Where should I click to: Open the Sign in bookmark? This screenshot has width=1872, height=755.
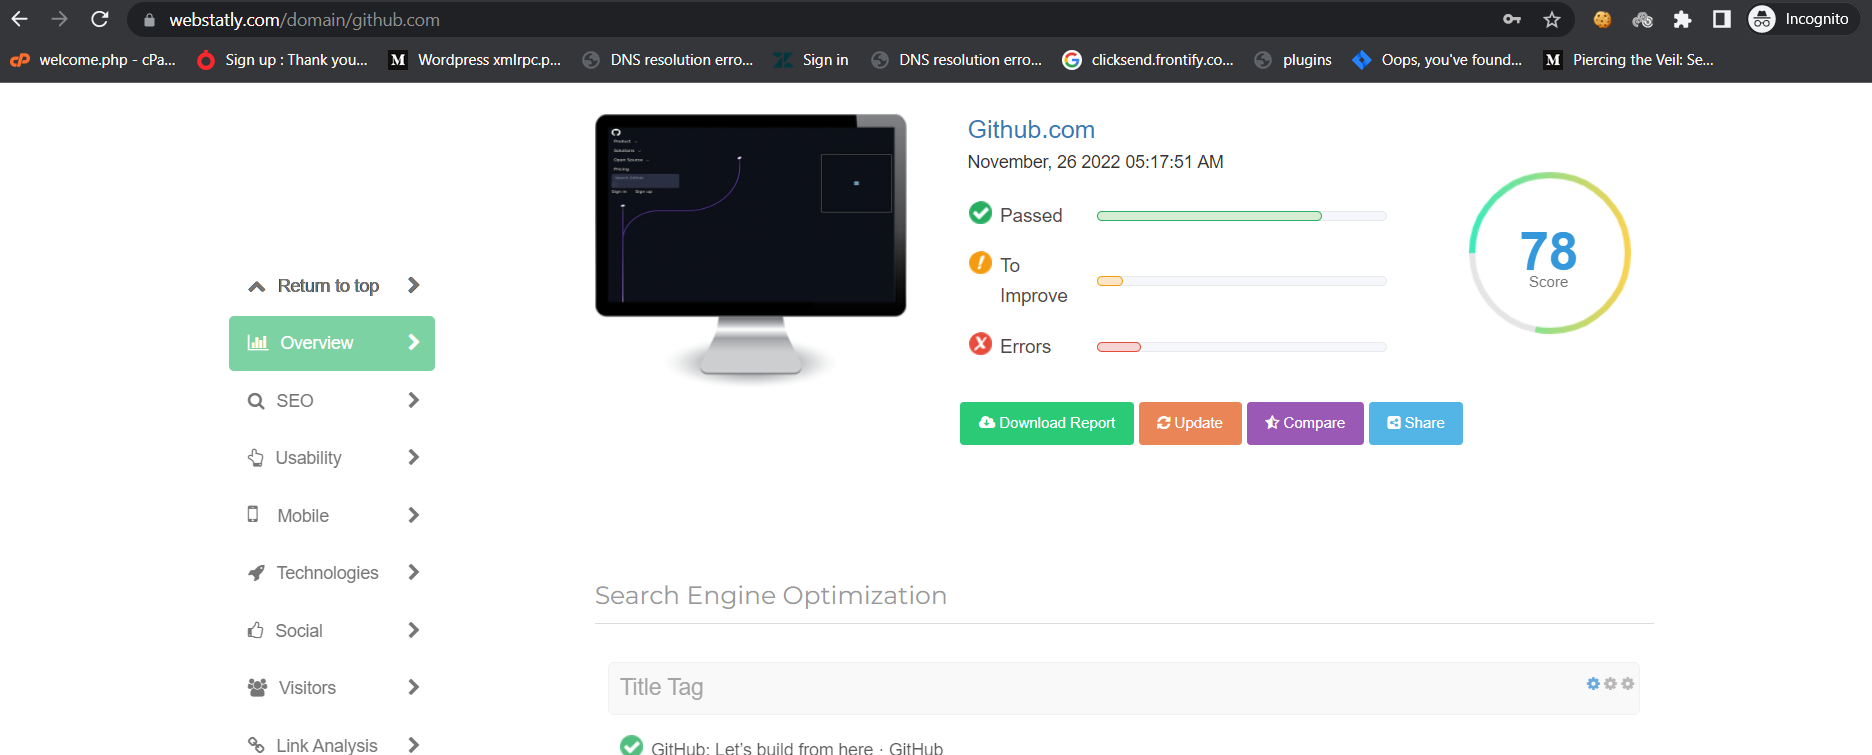tap(811, 60)
